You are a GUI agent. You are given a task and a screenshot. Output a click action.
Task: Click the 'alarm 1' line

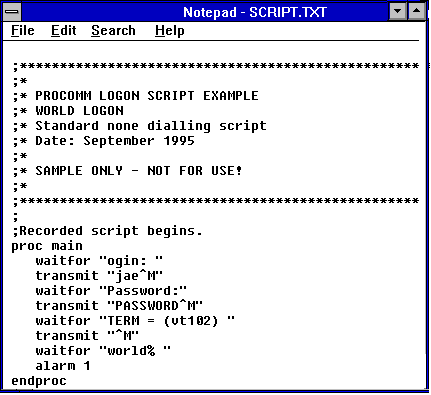(x=63, y=366)
